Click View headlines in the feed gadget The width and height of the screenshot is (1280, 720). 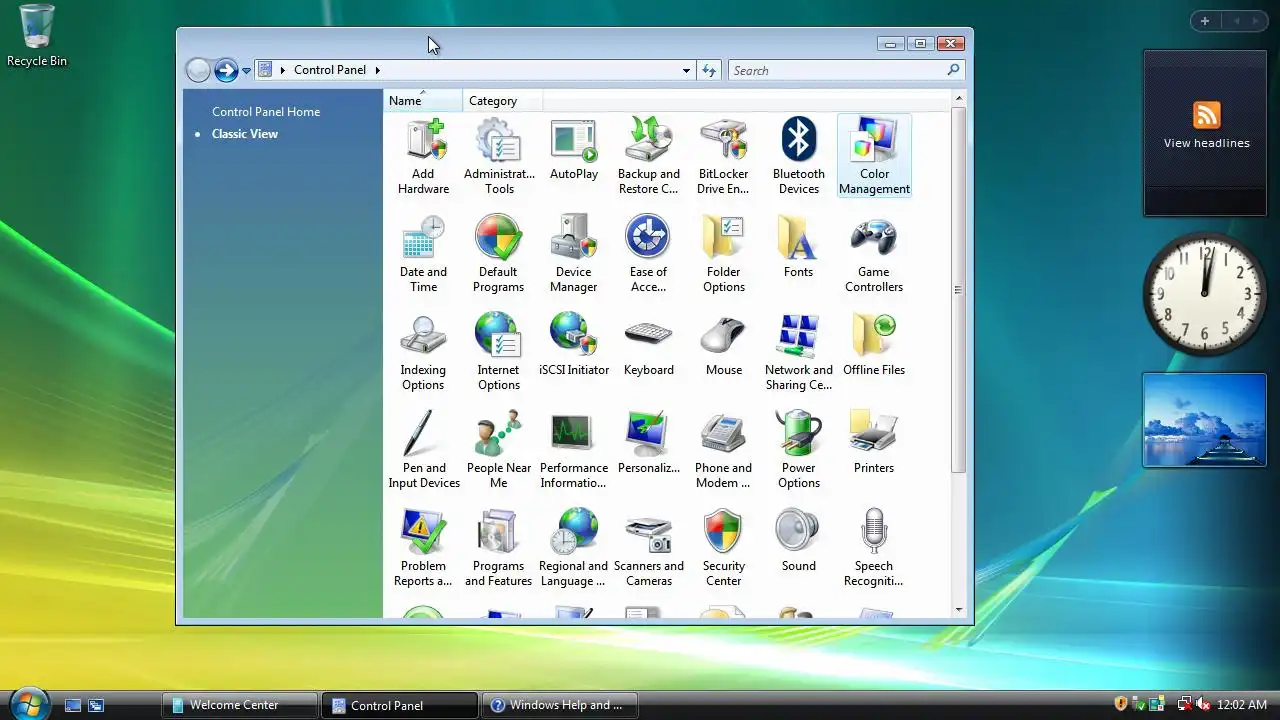pyautogui.click(x=1206, y=143)
